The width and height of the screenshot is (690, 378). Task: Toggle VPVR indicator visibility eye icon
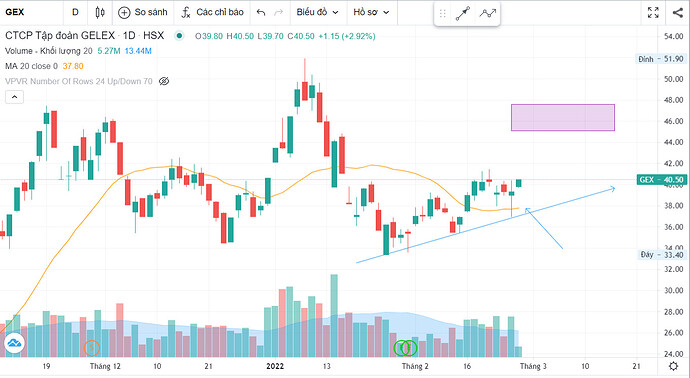coord(164,81)
